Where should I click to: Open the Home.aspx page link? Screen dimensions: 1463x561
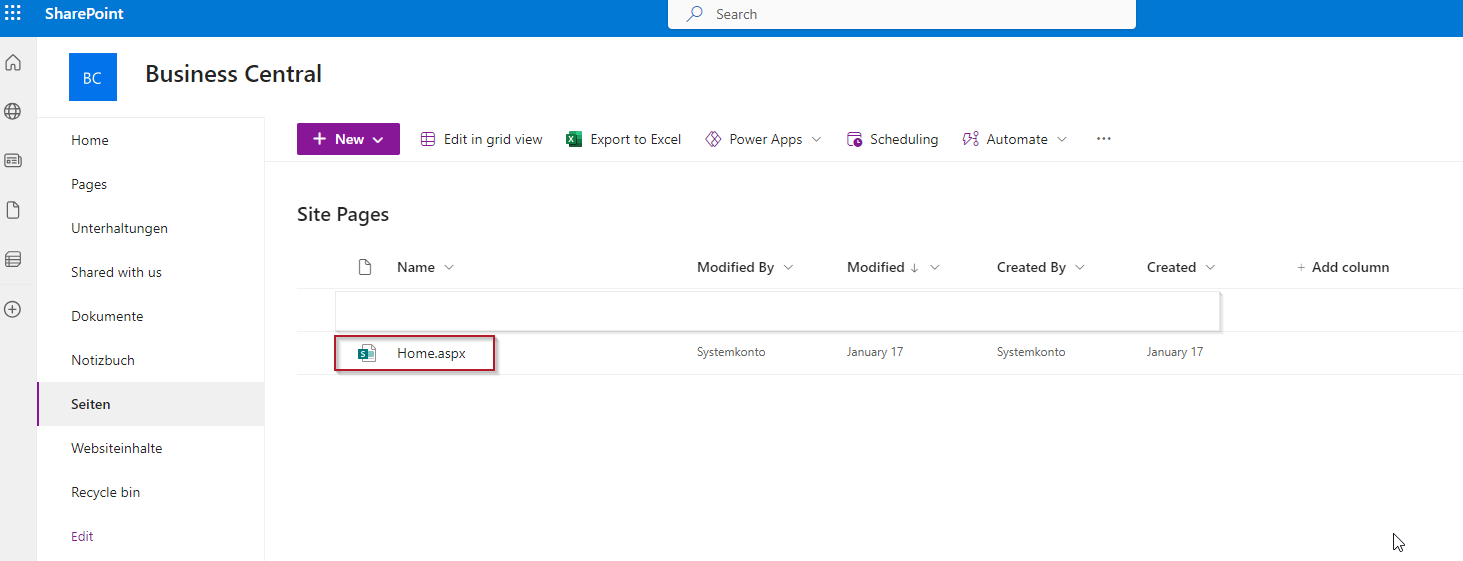431,353
